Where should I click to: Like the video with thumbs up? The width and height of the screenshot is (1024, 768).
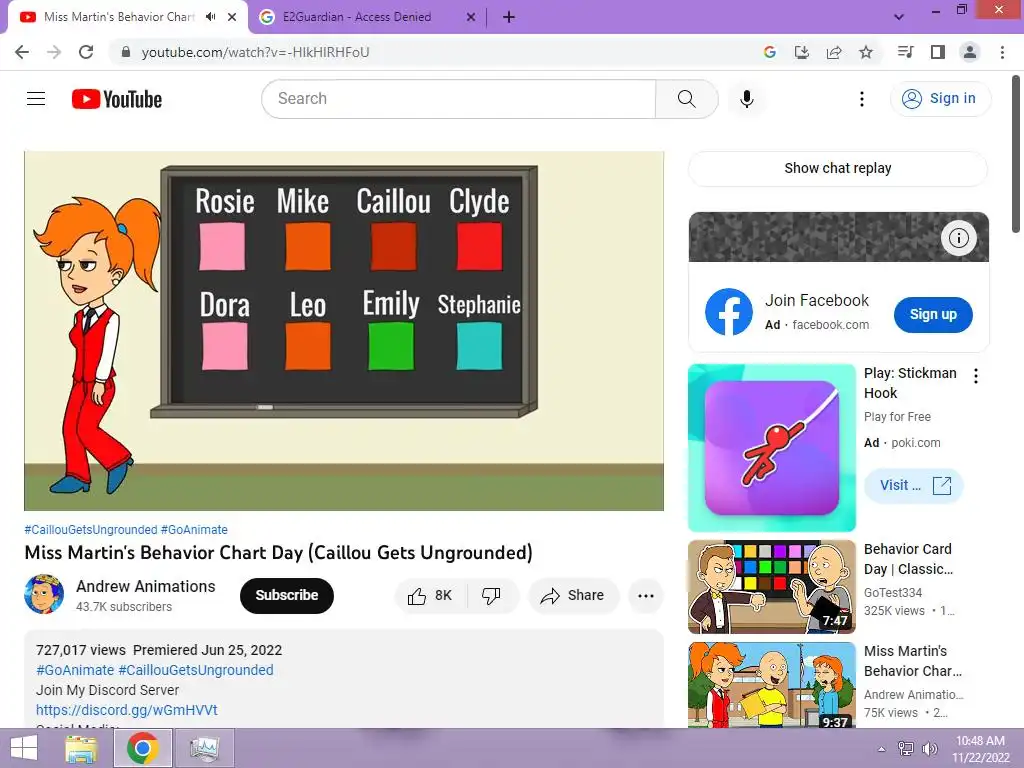click(430, 595)
